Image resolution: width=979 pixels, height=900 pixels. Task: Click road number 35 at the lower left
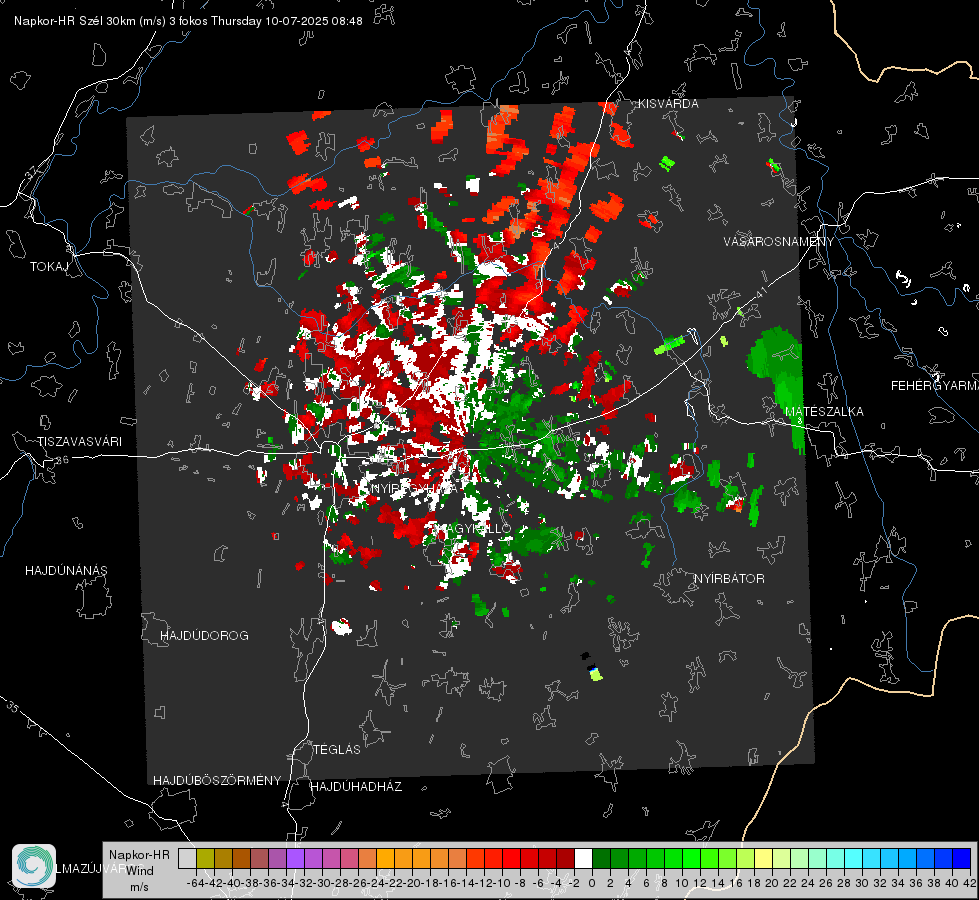pos(13,707)
